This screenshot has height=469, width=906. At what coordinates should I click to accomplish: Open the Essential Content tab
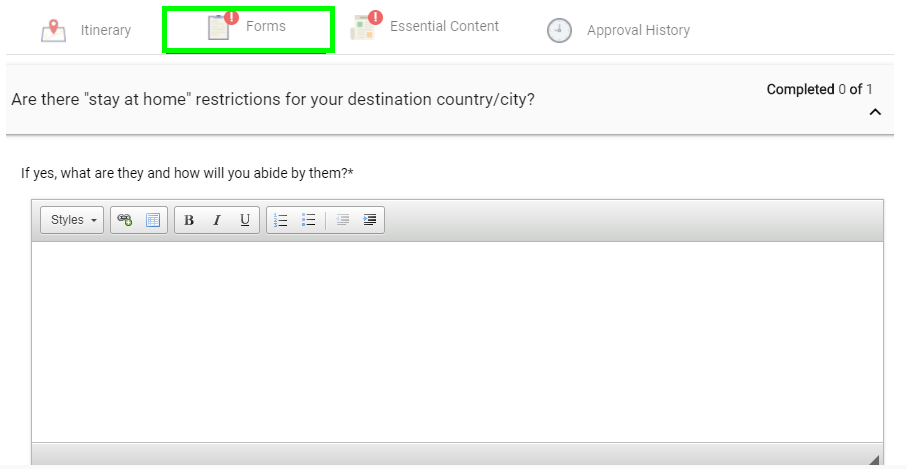coord(444,27)
